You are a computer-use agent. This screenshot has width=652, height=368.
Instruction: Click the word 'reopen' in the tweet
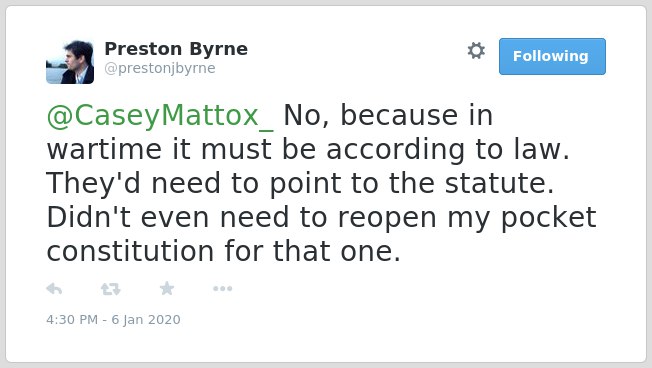[x=387, y=219]
